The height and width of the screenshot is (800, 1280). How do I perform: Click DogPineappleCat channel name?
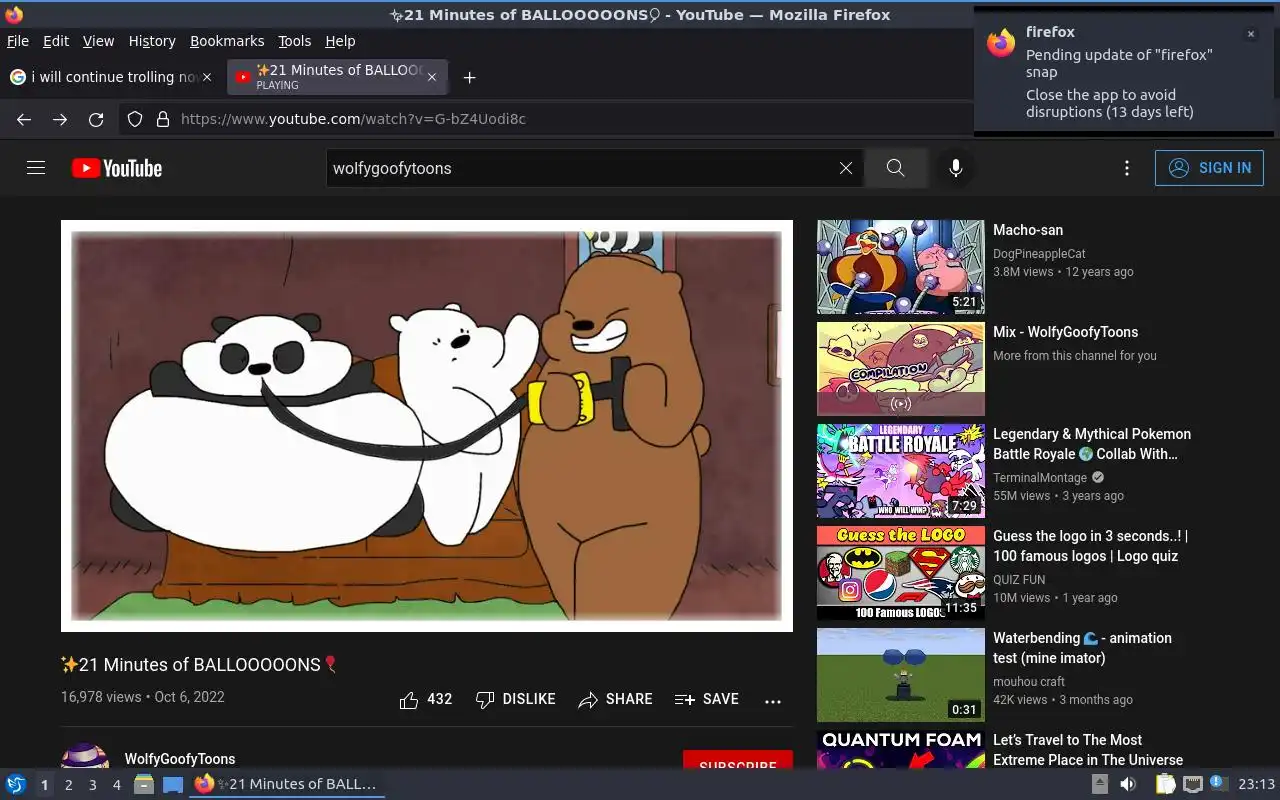pos(1039,254)
